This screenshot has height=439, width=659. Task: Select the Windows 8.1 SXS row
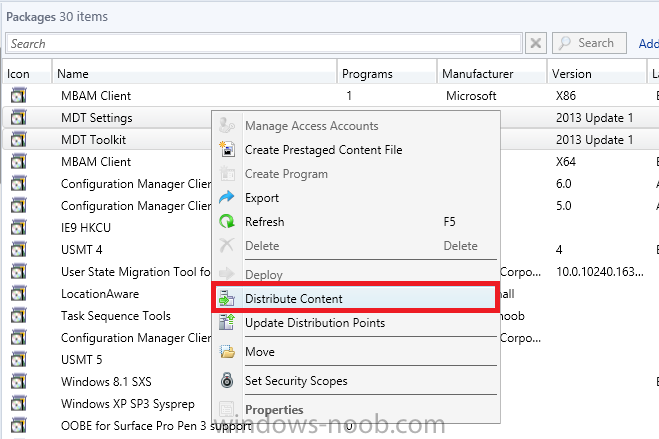coord(106,381)
